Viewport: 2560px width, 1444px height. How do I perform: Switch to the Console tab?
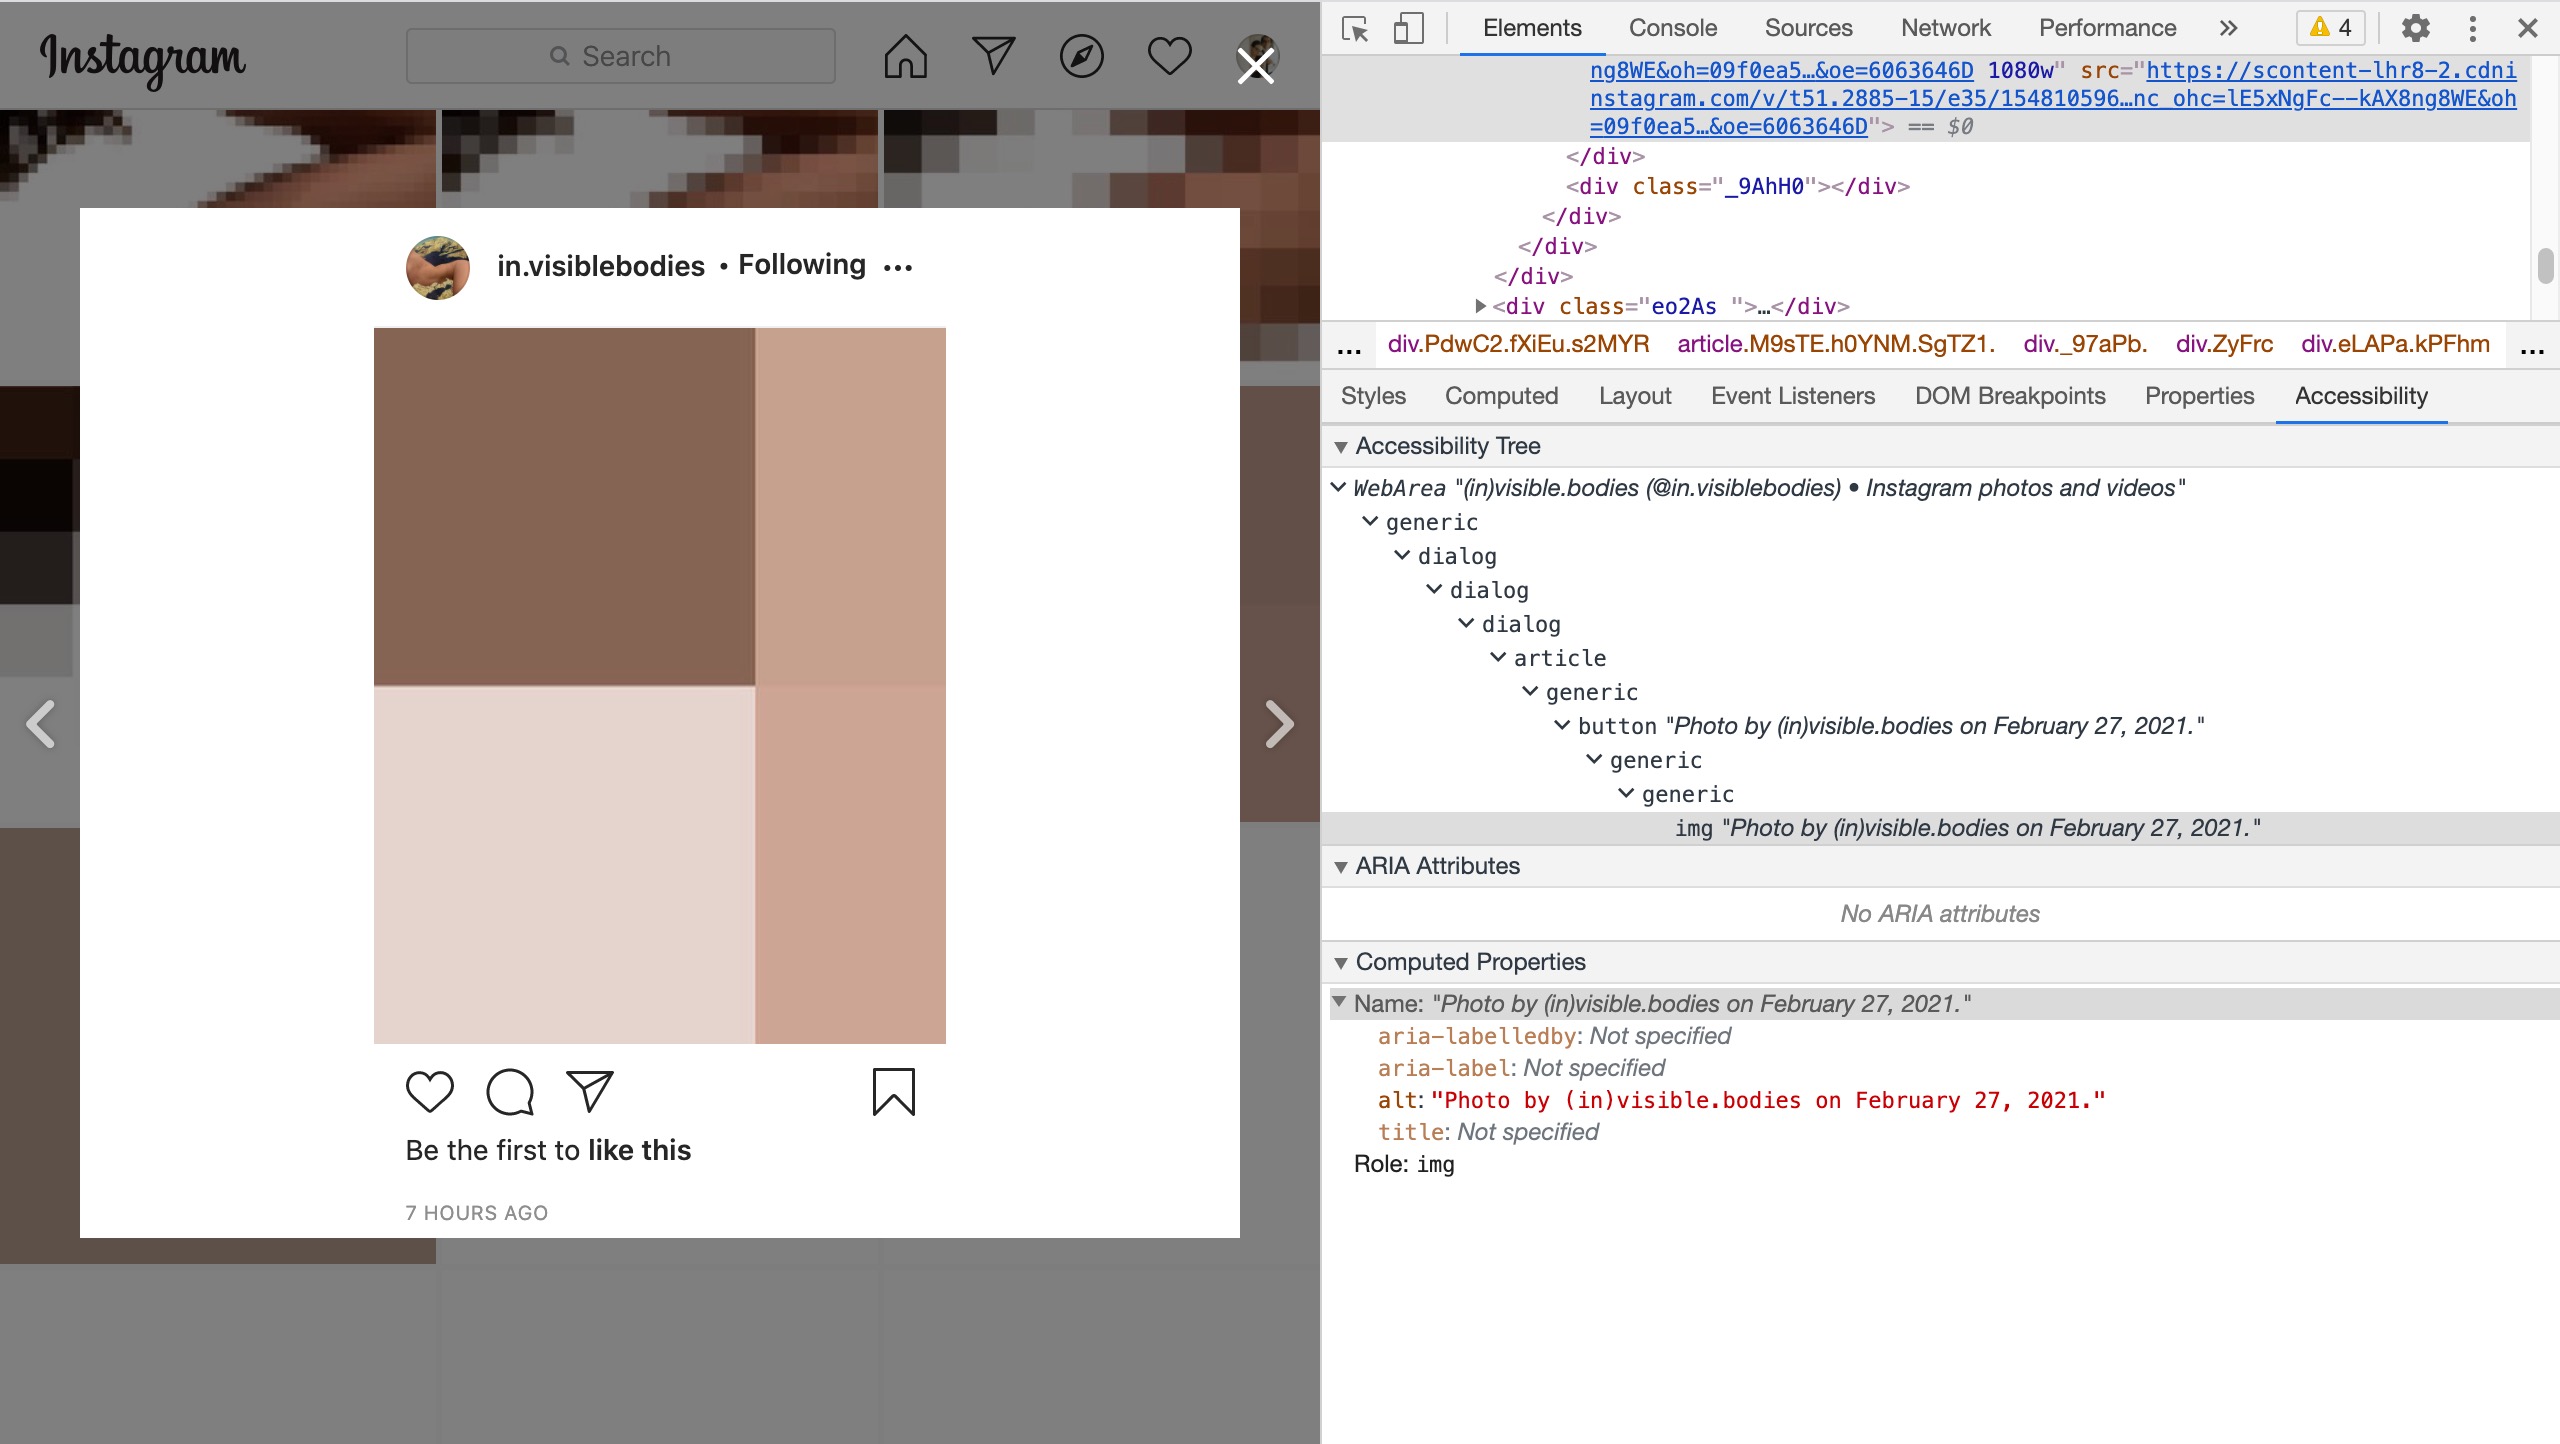(x=1672, y=28)
